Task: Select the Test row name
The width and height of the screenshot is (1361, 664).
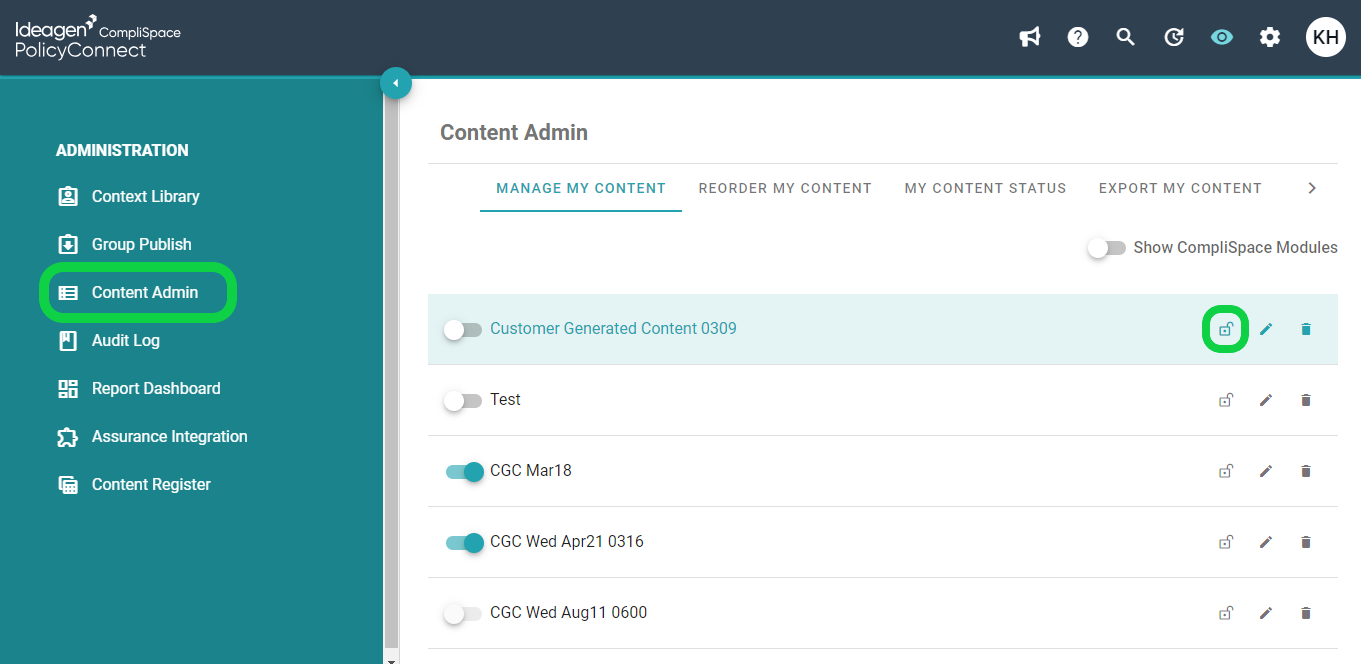Action: [x=505, y=399]
